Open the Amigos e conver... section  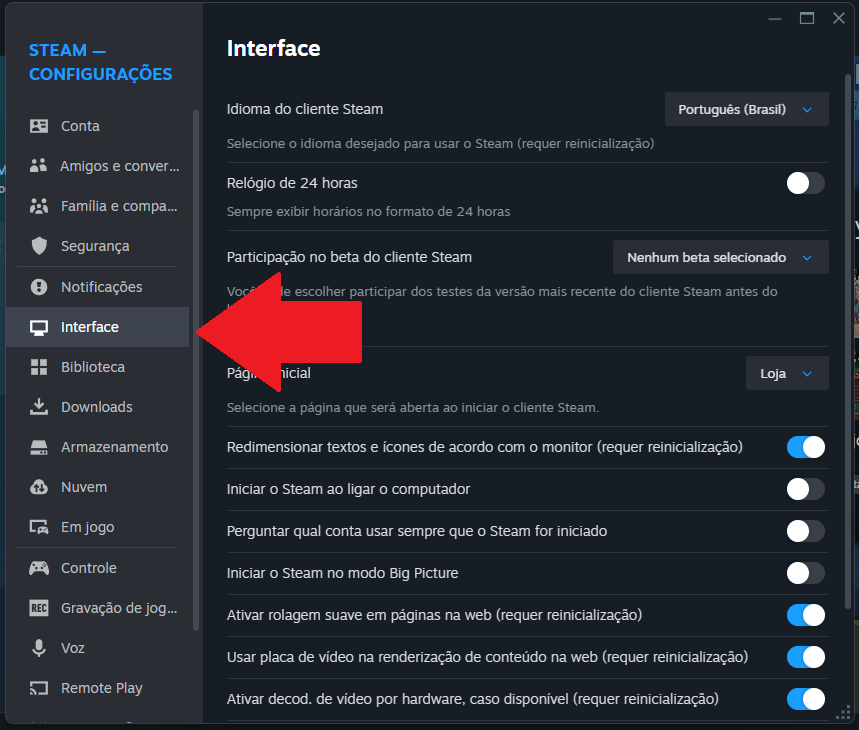(x=119, y=166)
